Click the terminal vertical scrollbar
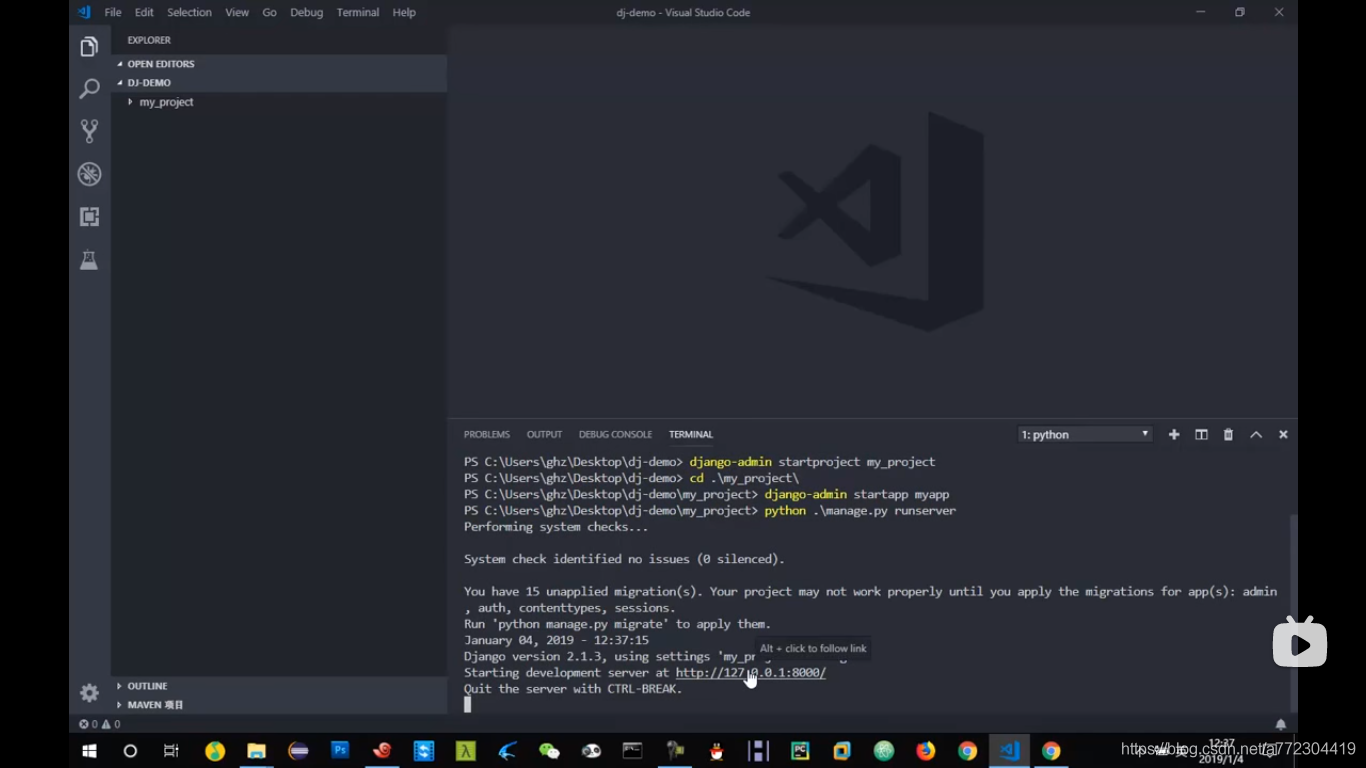The height and width of the screenshot is (768, 1366). click(x=1293, y=613)
